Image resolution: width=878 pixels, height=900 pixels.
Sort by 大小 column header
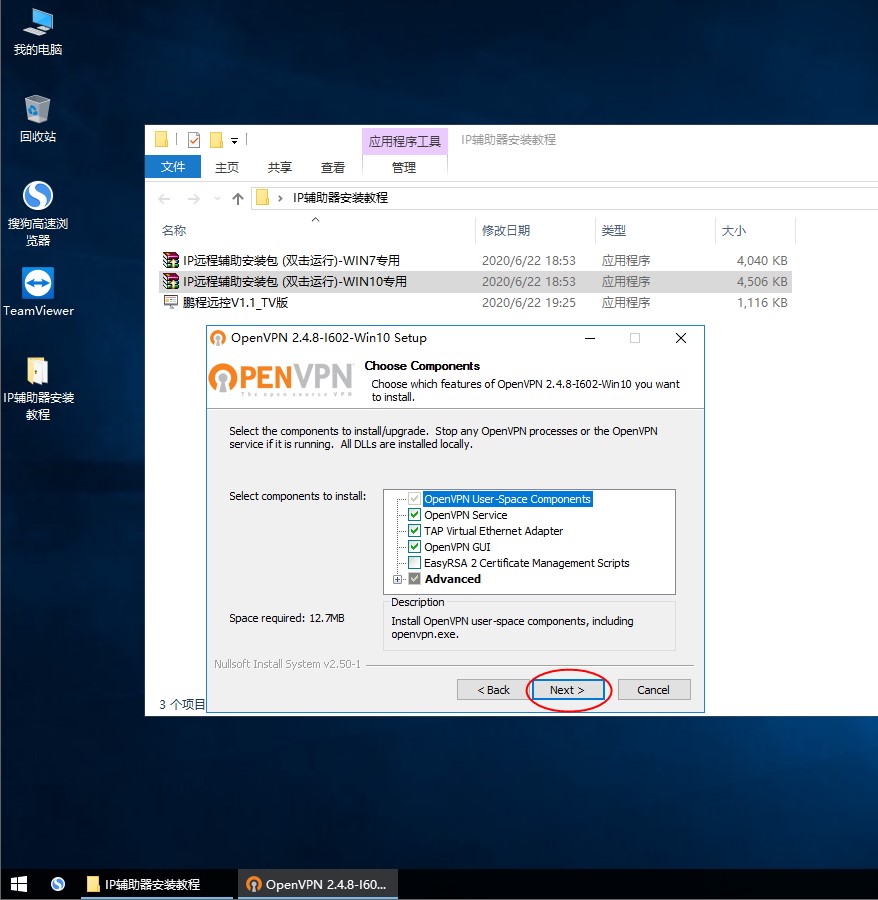733,230
